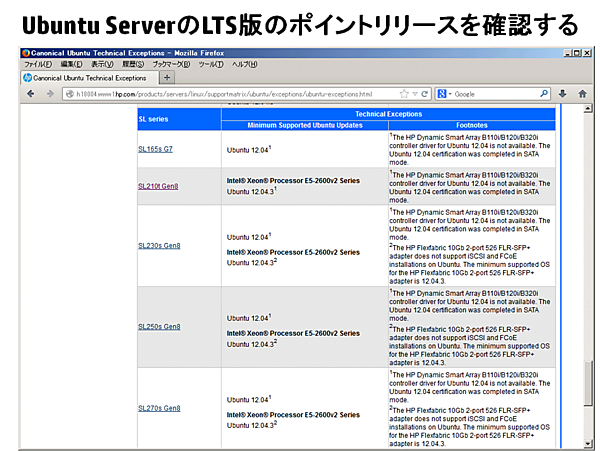The height and width of the screenshot is (451, 600).
Task: Go to the Firefox home page icon
Action: point(583,93)
